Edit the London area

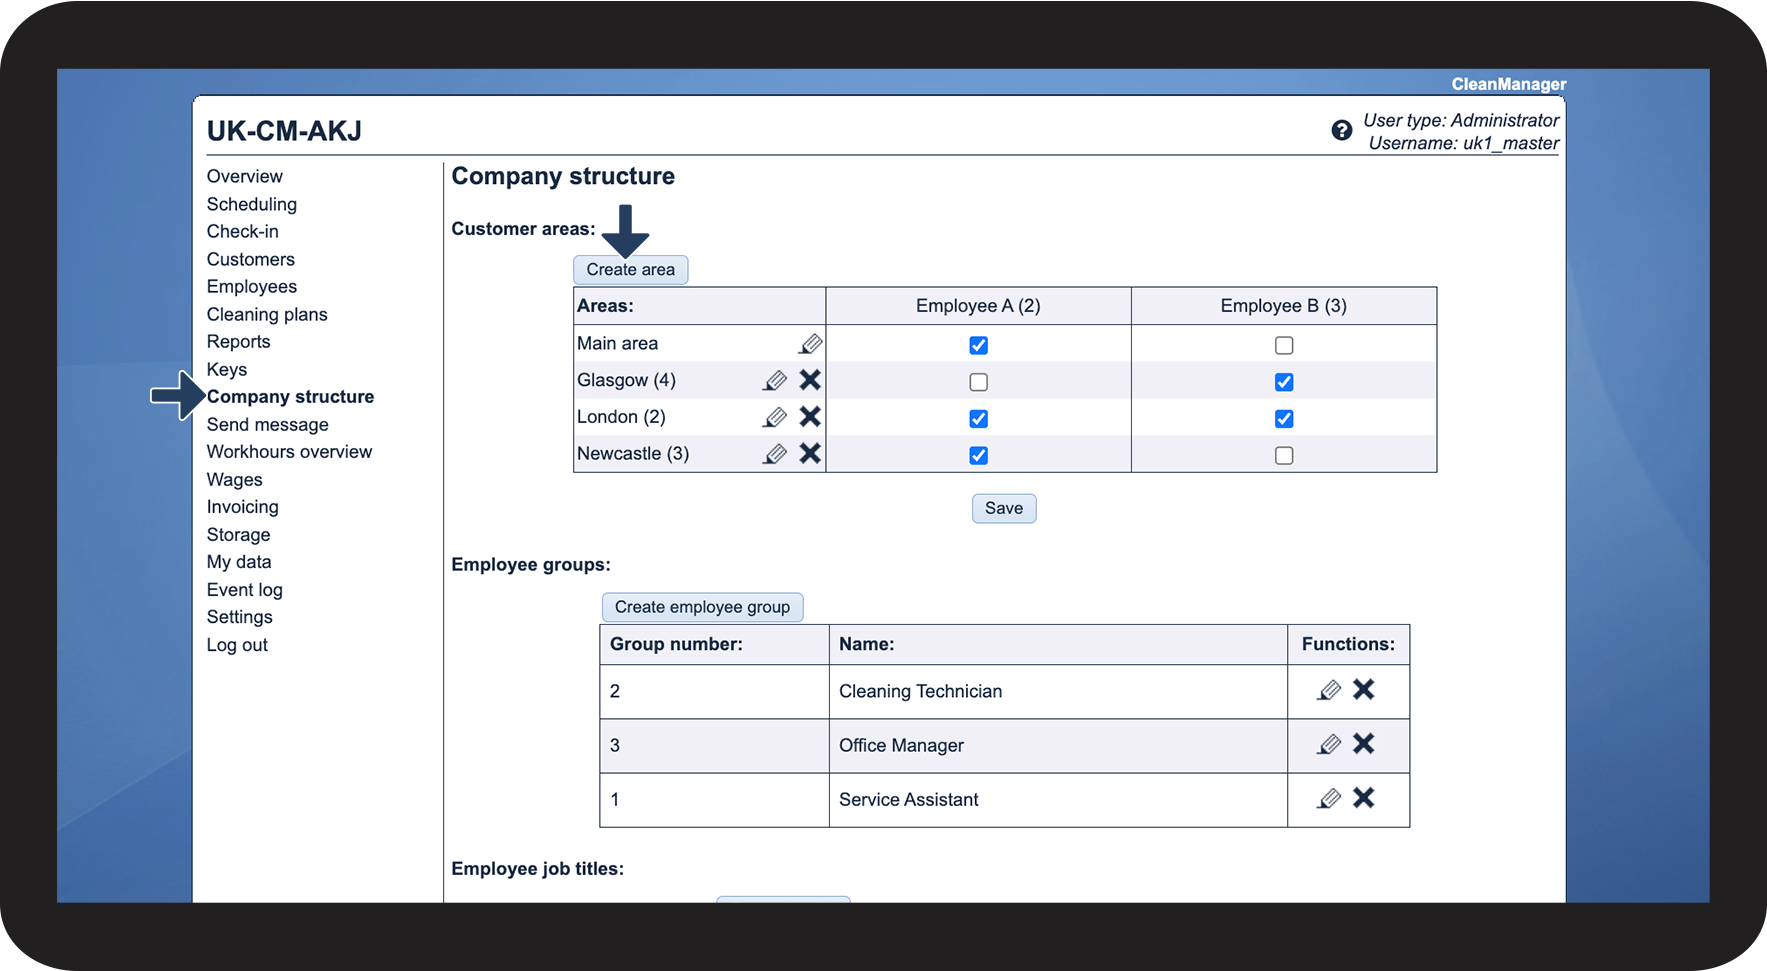(775, 417)
